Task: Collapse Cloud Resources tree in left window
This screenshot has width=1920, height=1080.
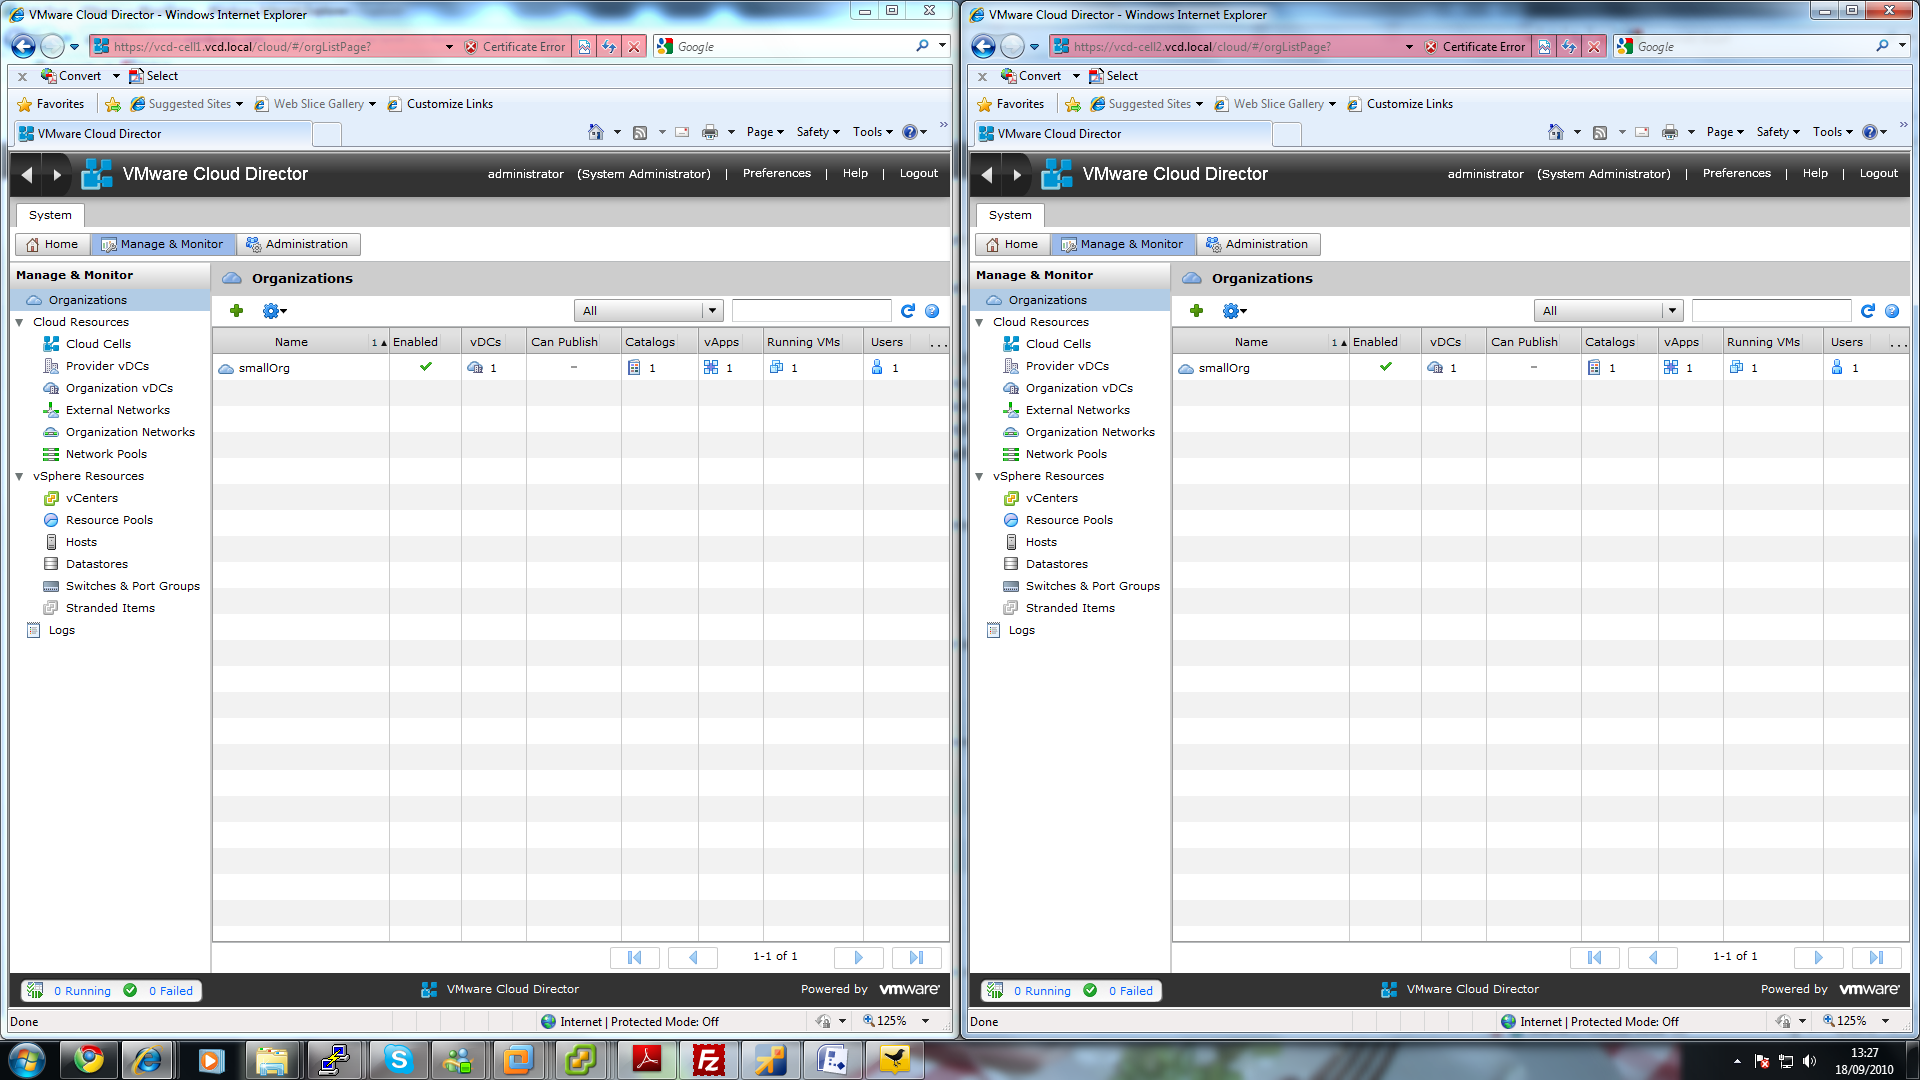Action: (19, 322)
